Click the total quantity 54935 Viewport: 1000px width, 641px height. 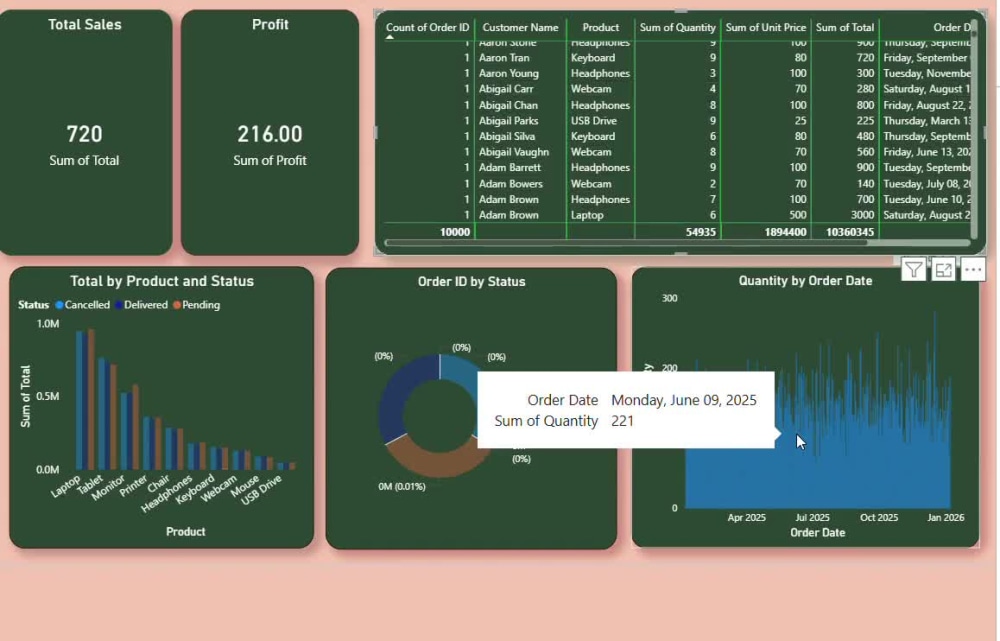(x=700, y=232)
